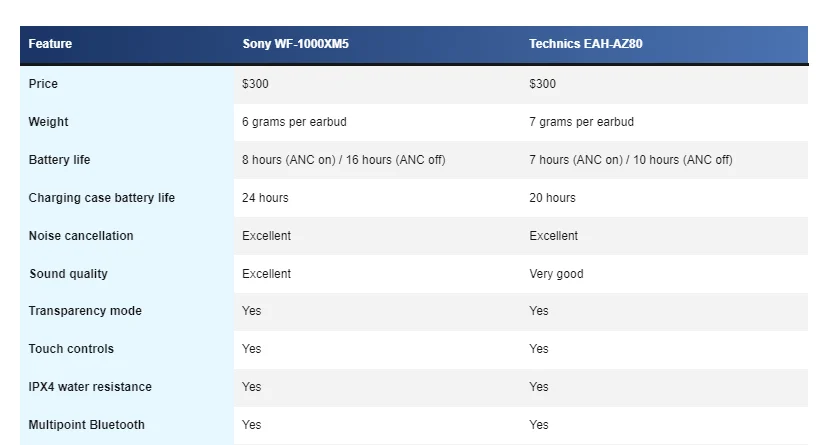Select IPX4 water resistance row label

pos(90,387)
